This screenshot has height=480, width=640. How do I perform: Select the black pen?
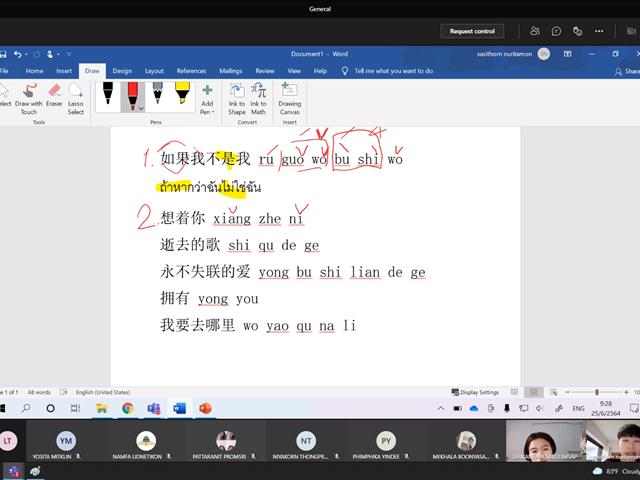[x=108, y=96]
